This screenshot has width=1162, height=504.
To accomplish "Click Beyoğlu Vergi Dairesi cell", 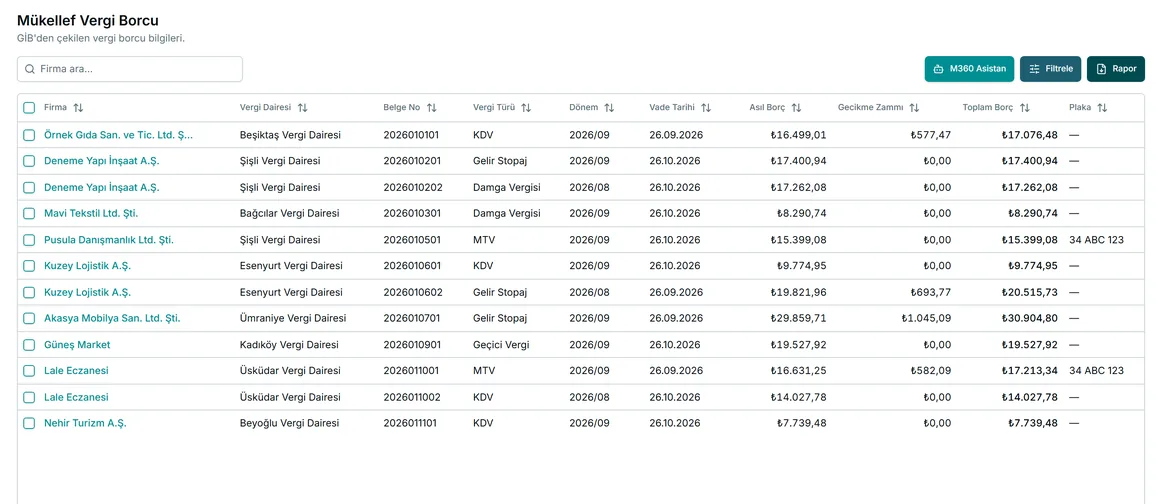I will (x=290, y=423).
